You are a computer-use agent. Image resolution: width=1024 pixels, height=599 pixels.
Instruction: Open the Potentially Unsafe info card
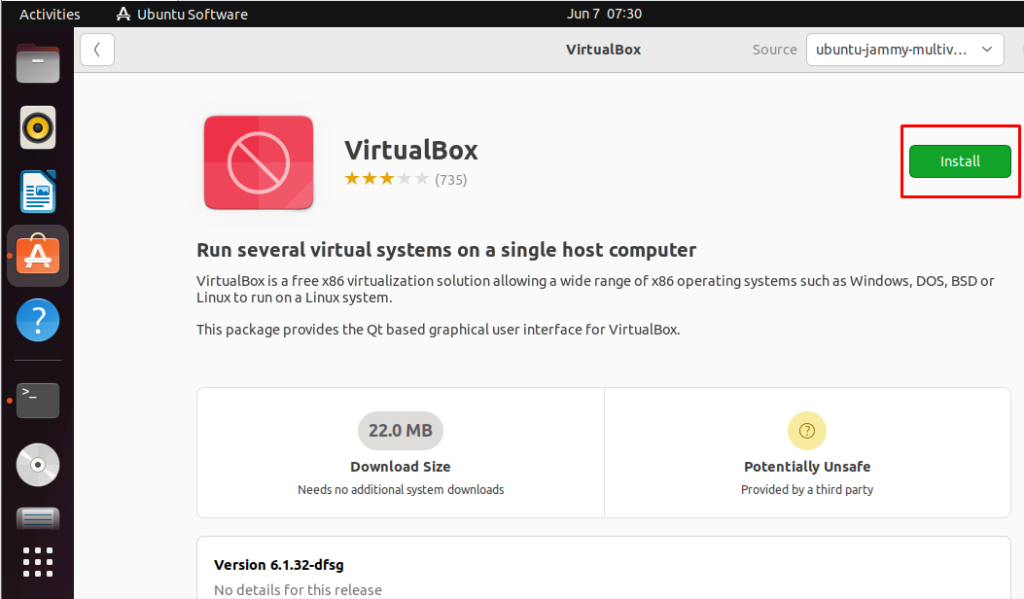tap(807, 453)
